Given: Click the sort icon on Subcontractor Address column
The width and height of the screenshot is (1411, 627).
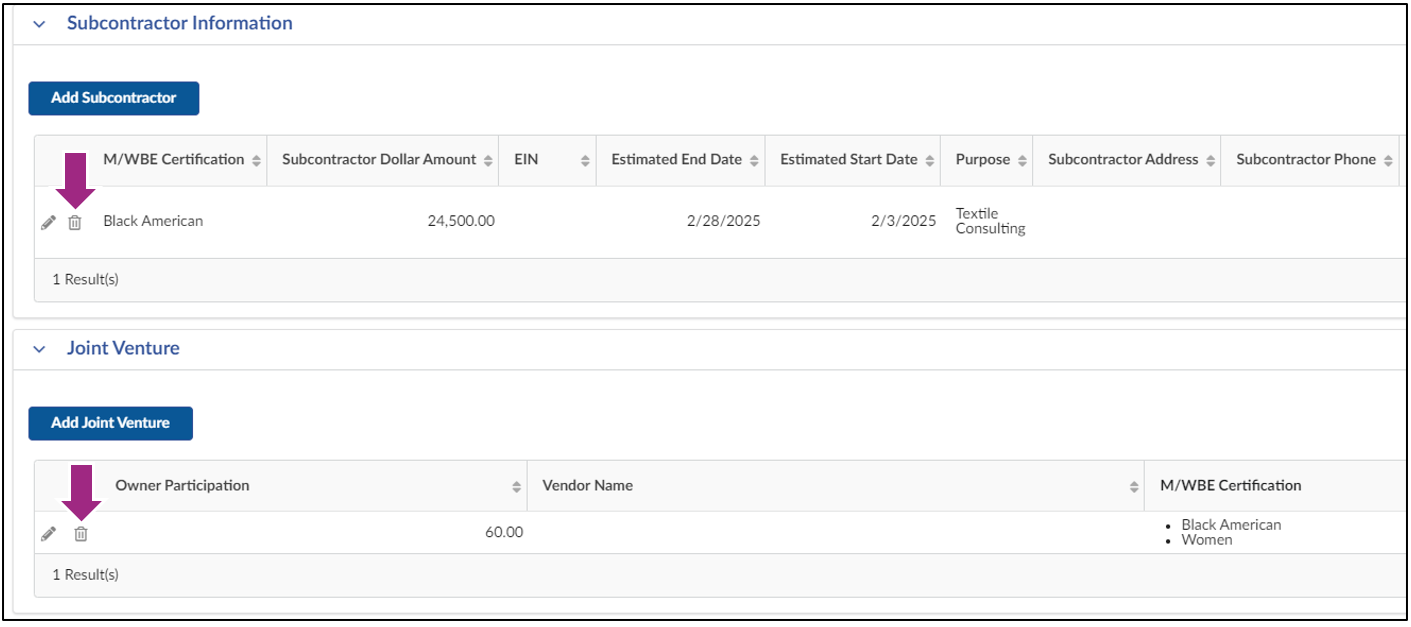Looking at the screenshot, I should pyautogui.click(x=1211, y=159).
